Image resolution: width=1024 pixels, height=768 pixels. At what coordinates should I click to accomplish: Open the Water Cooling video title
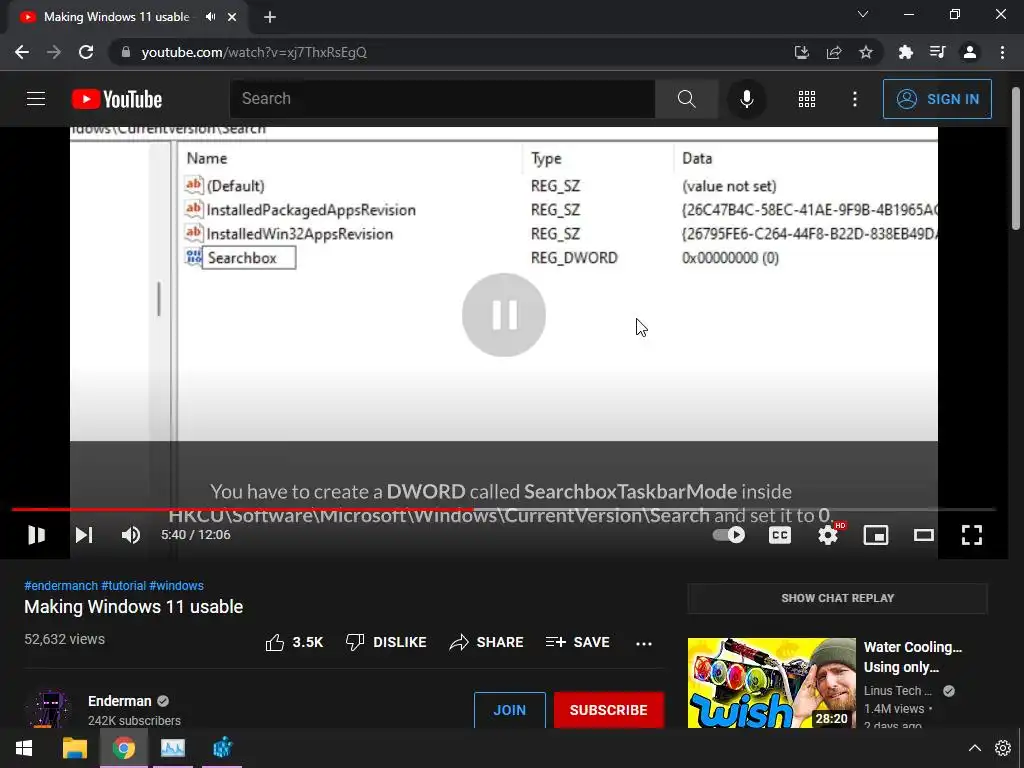pos(912,657)
